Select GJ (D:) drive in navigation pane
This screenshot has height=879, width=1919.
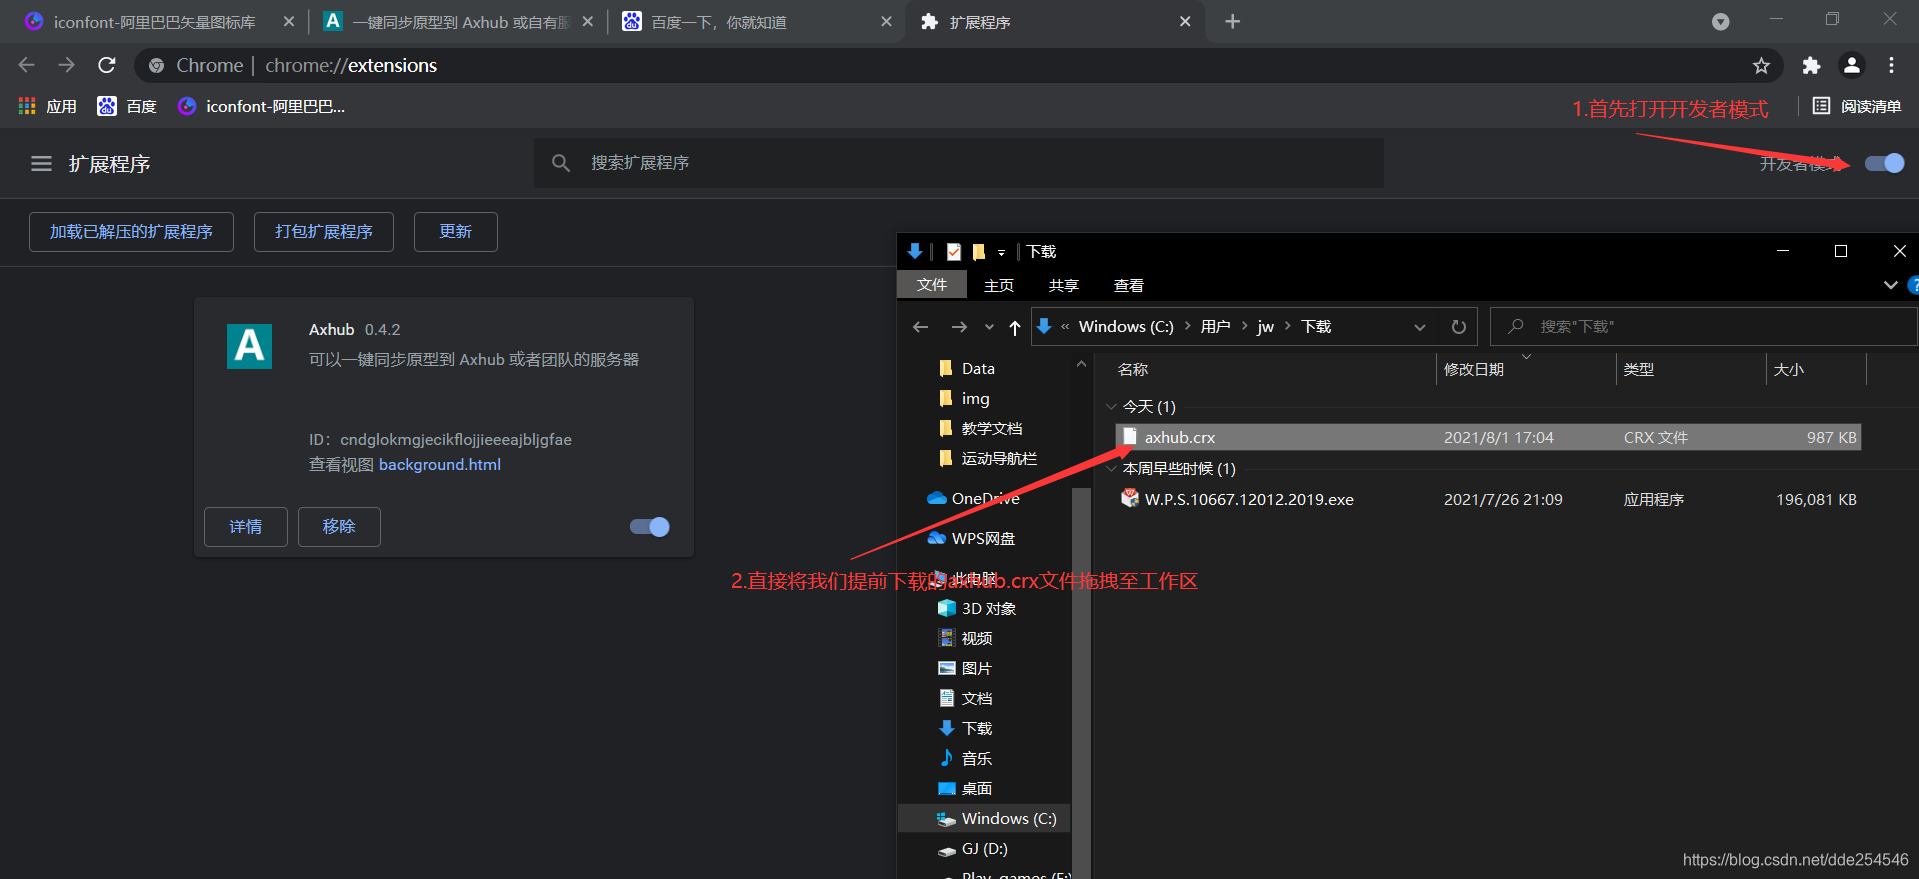973,849
